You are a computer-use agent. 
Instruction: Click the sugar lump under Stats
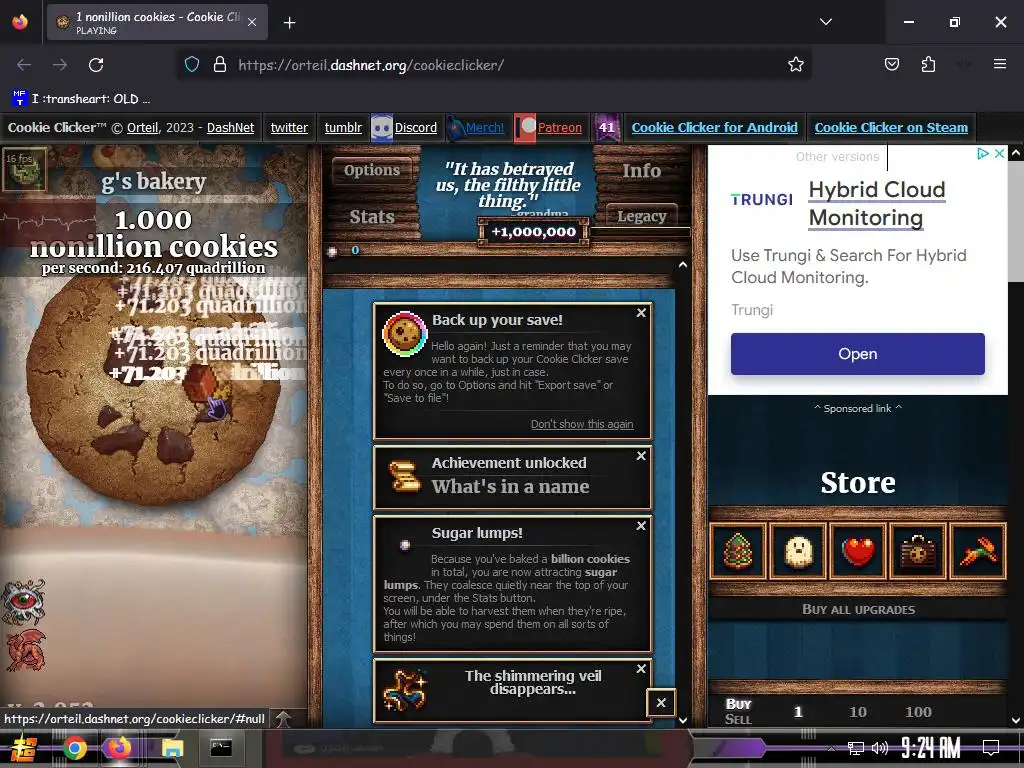(332, 251)
